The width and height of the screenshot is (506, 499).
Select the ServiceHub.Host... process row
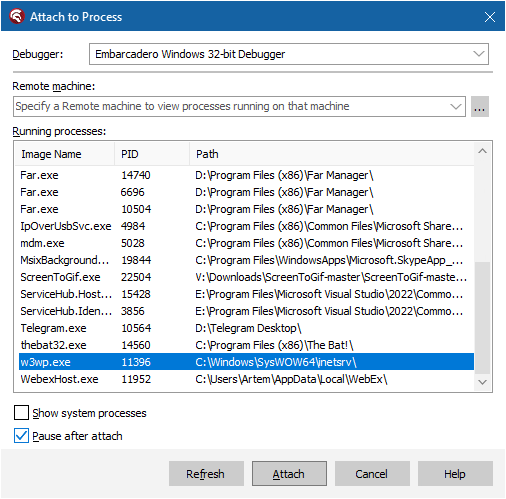pos(246,294)
